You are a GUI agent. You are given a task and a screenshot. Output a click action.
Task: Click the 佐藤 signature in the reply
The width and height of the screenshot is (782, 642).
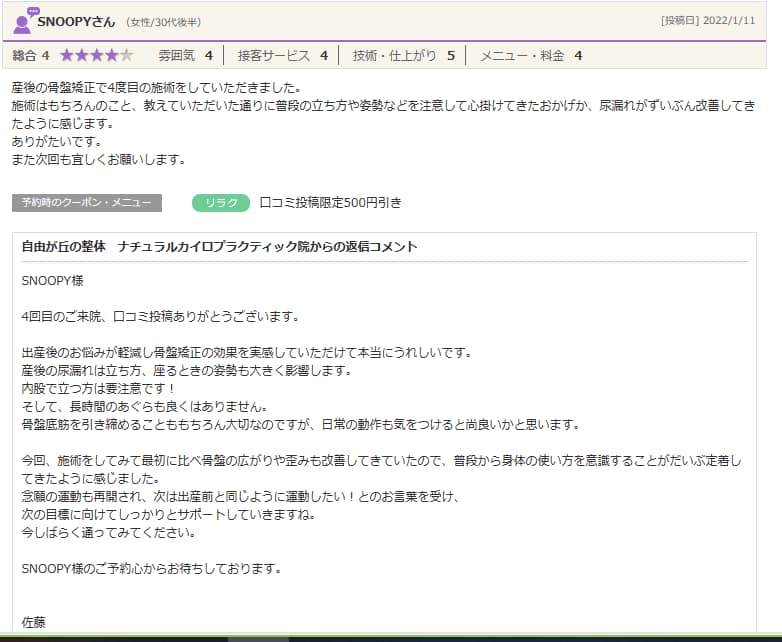(34, 622)
